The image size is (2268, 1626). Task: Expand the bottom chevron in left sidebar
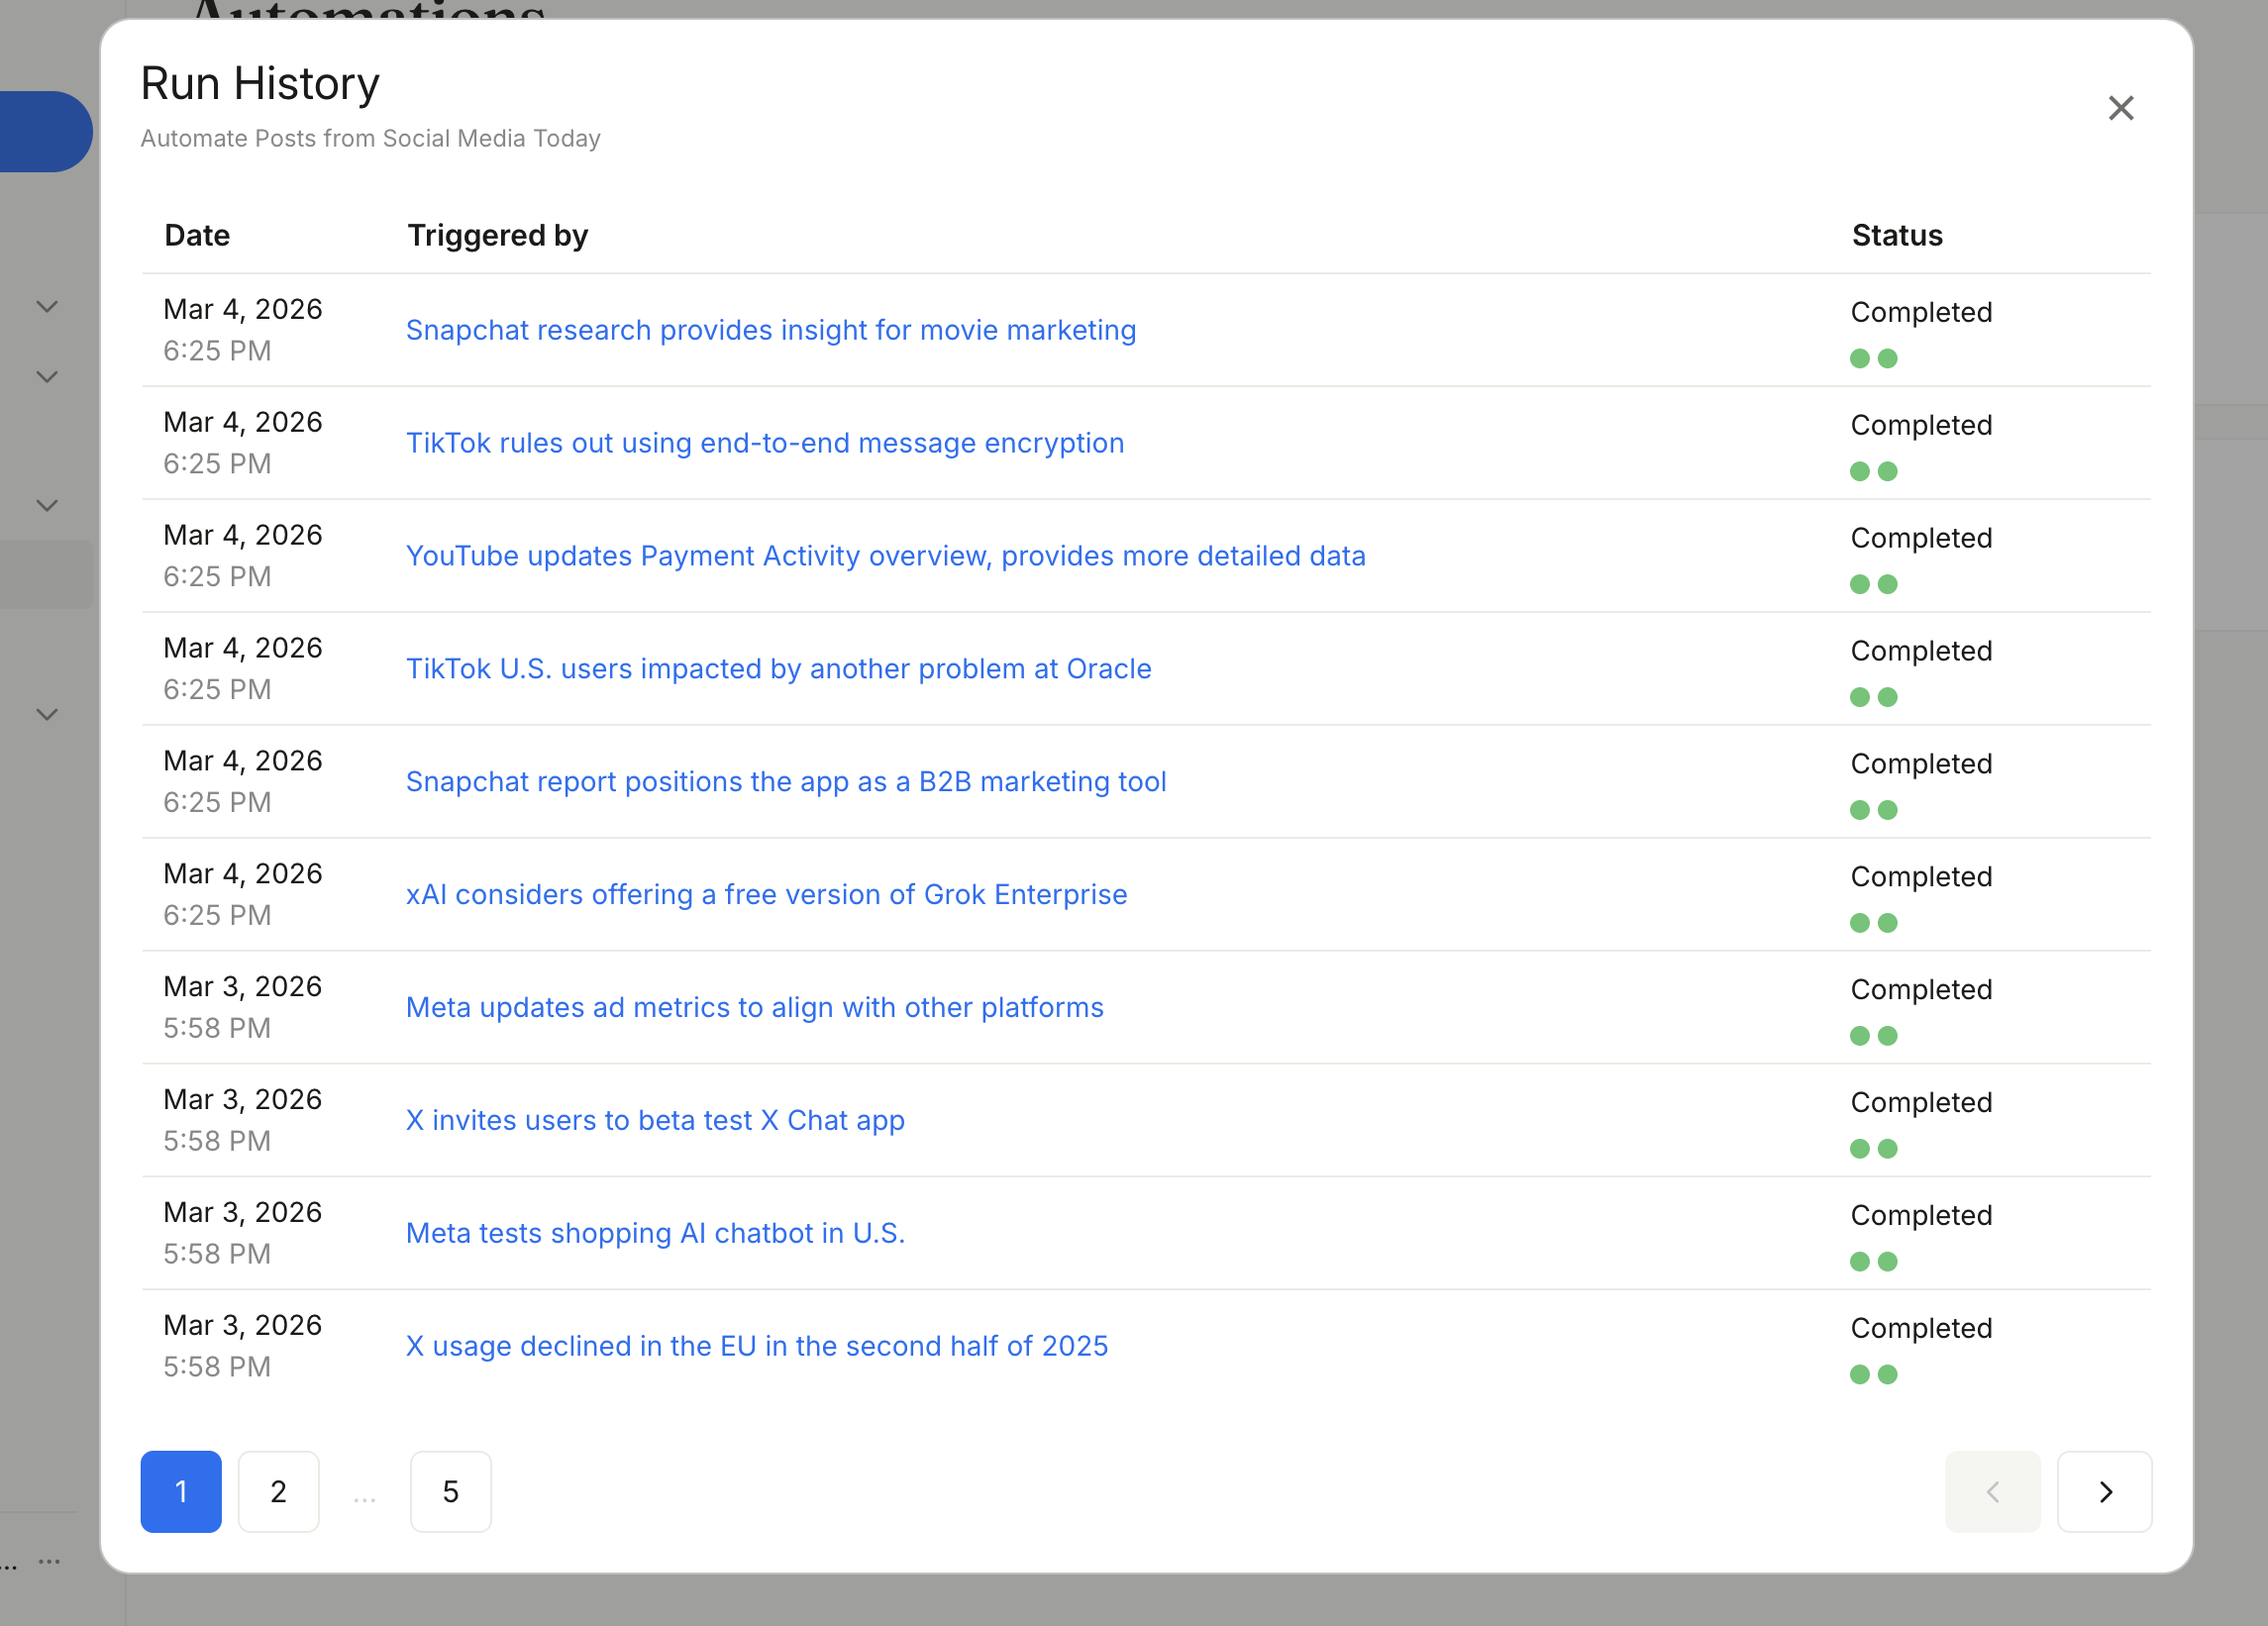click(x=46, y=714)
